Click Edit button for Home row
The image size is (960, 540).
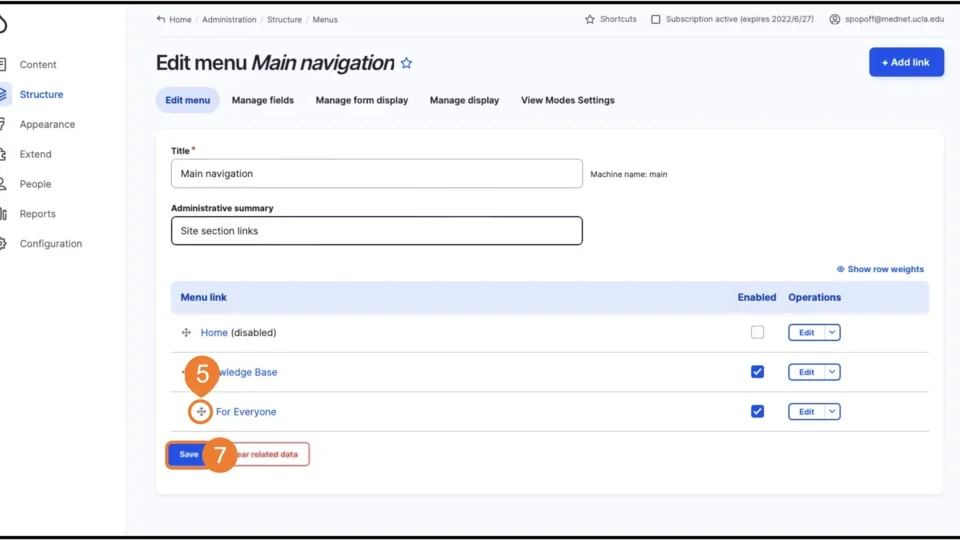806,332
